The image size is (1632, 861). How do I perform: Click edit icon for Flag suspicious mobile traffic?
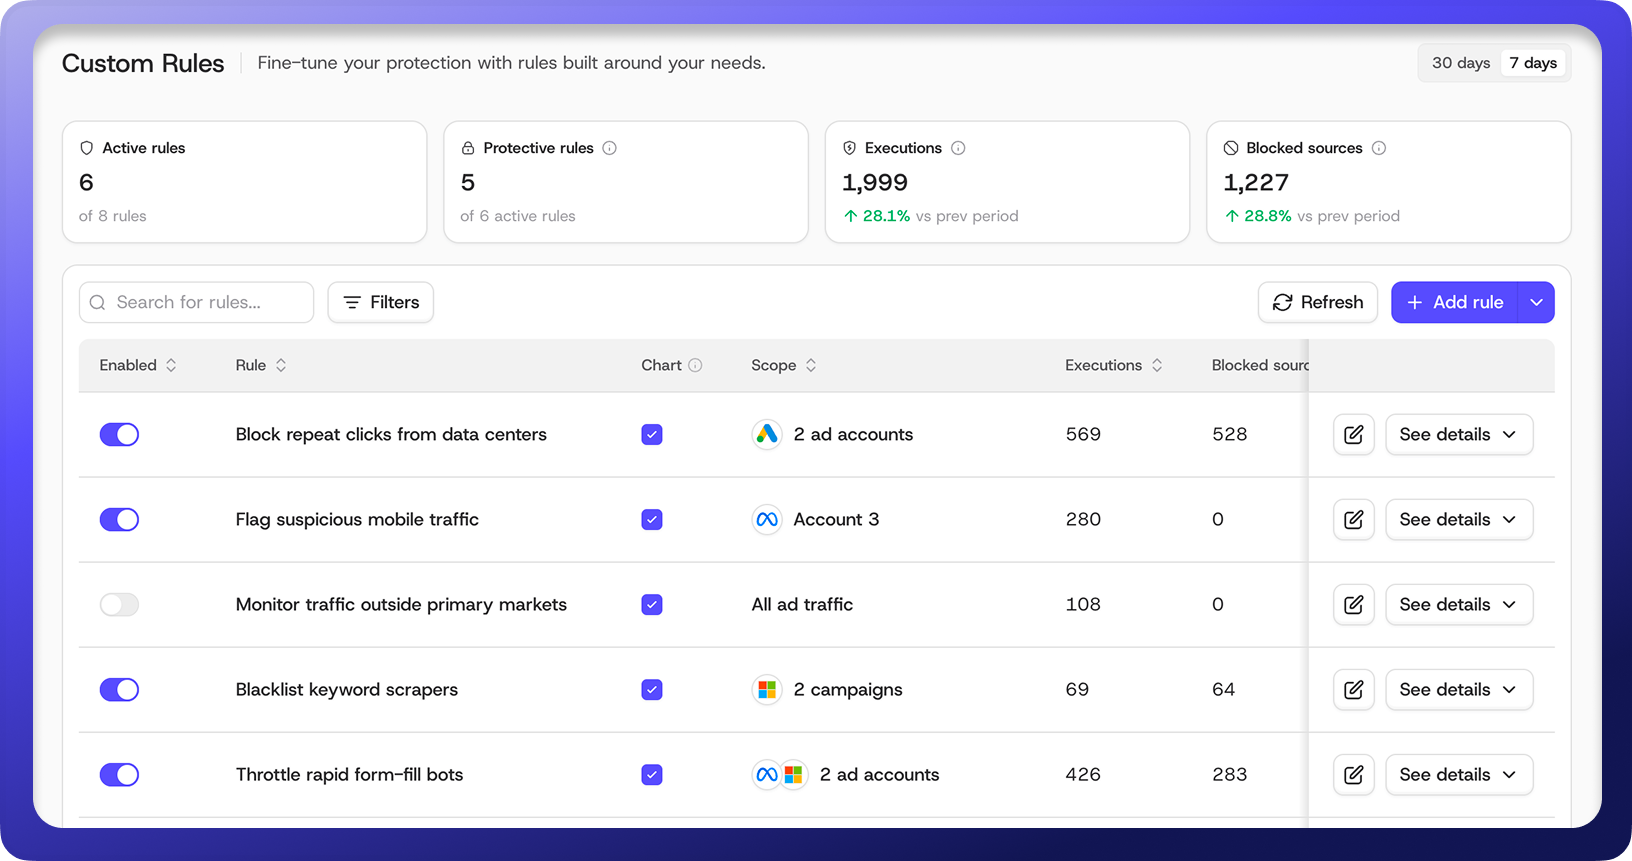coord(1353,519)
